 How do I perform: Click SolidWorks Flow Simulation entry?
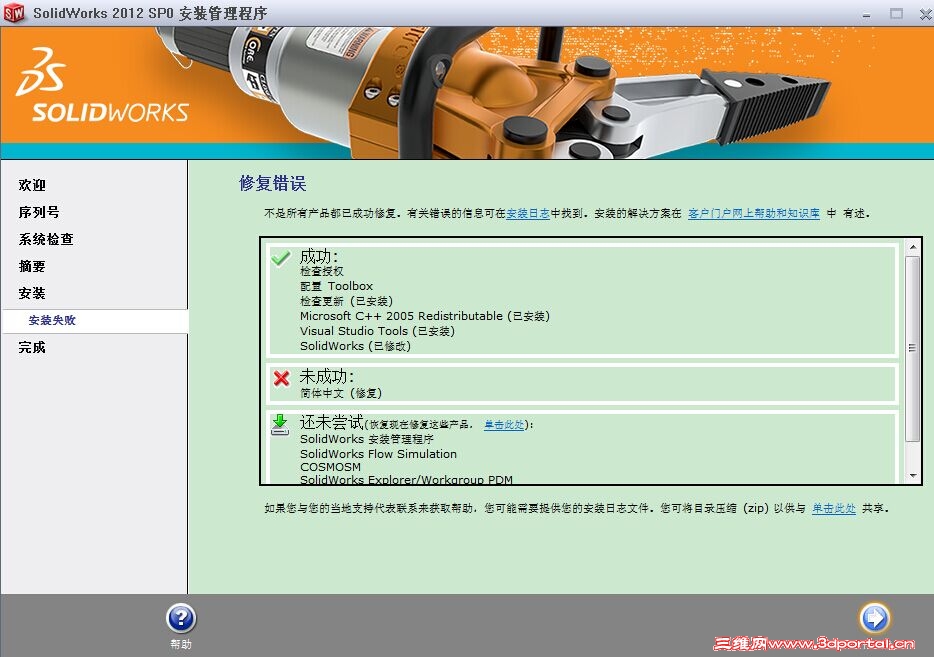378,454
